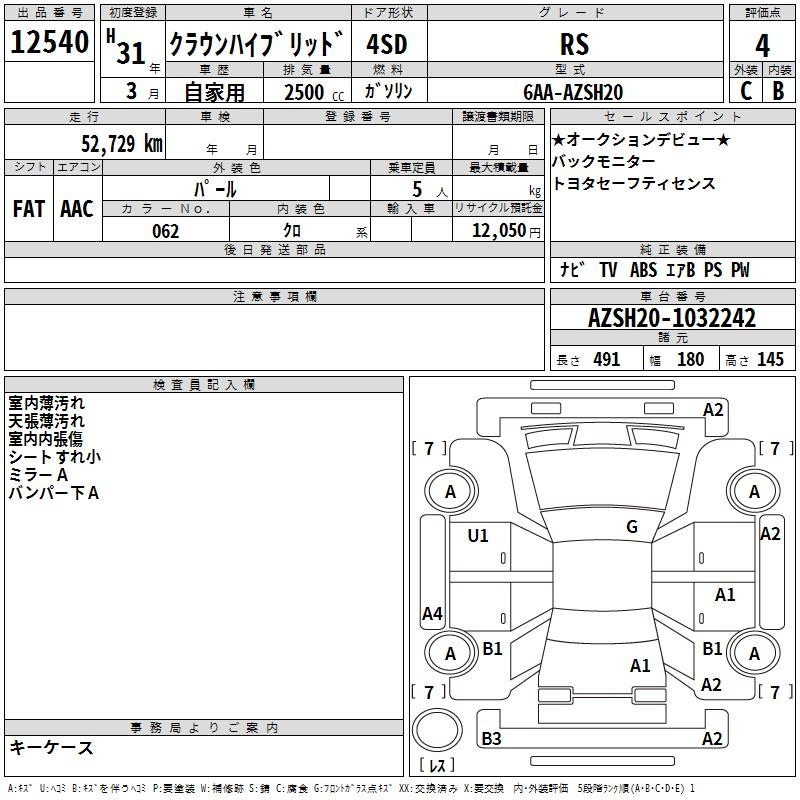Select the model code 6AA-AZSH20

point(573,92)
